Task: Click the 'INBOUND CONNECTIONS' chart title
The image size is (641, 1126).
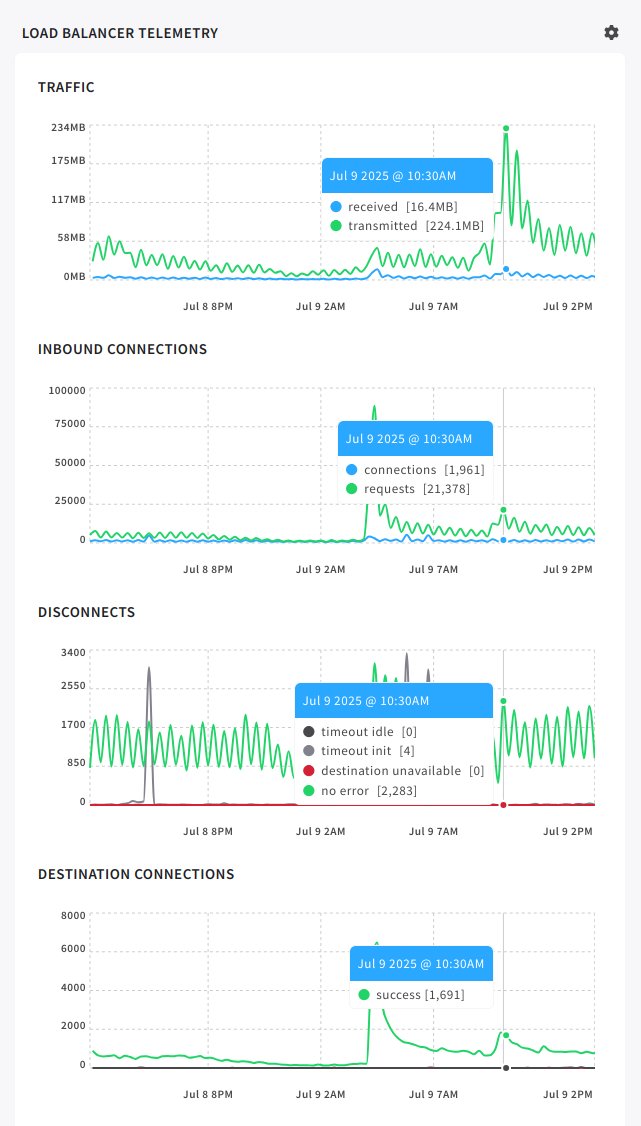Action: click(122, 349)
